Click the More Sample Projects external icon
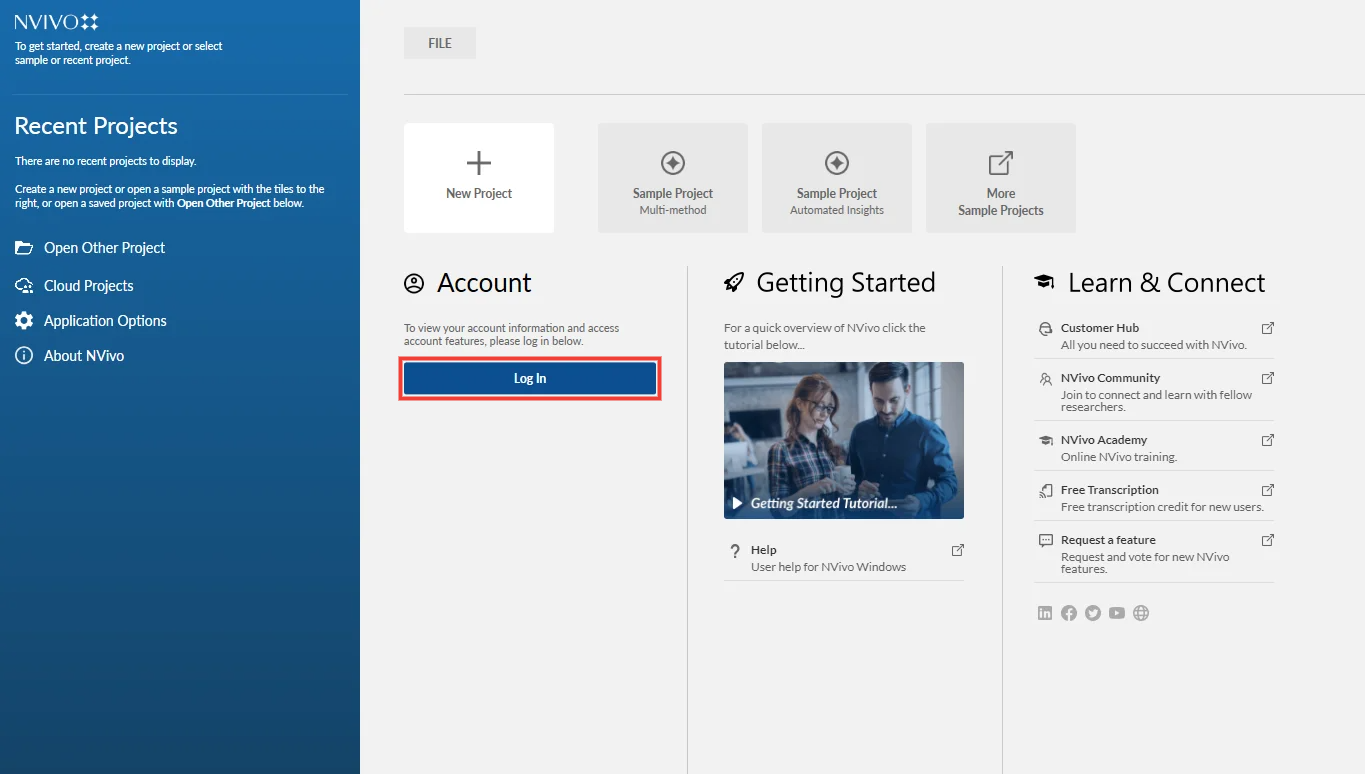The height and width of the screenshot is (774, 1365). (1001, 163)
